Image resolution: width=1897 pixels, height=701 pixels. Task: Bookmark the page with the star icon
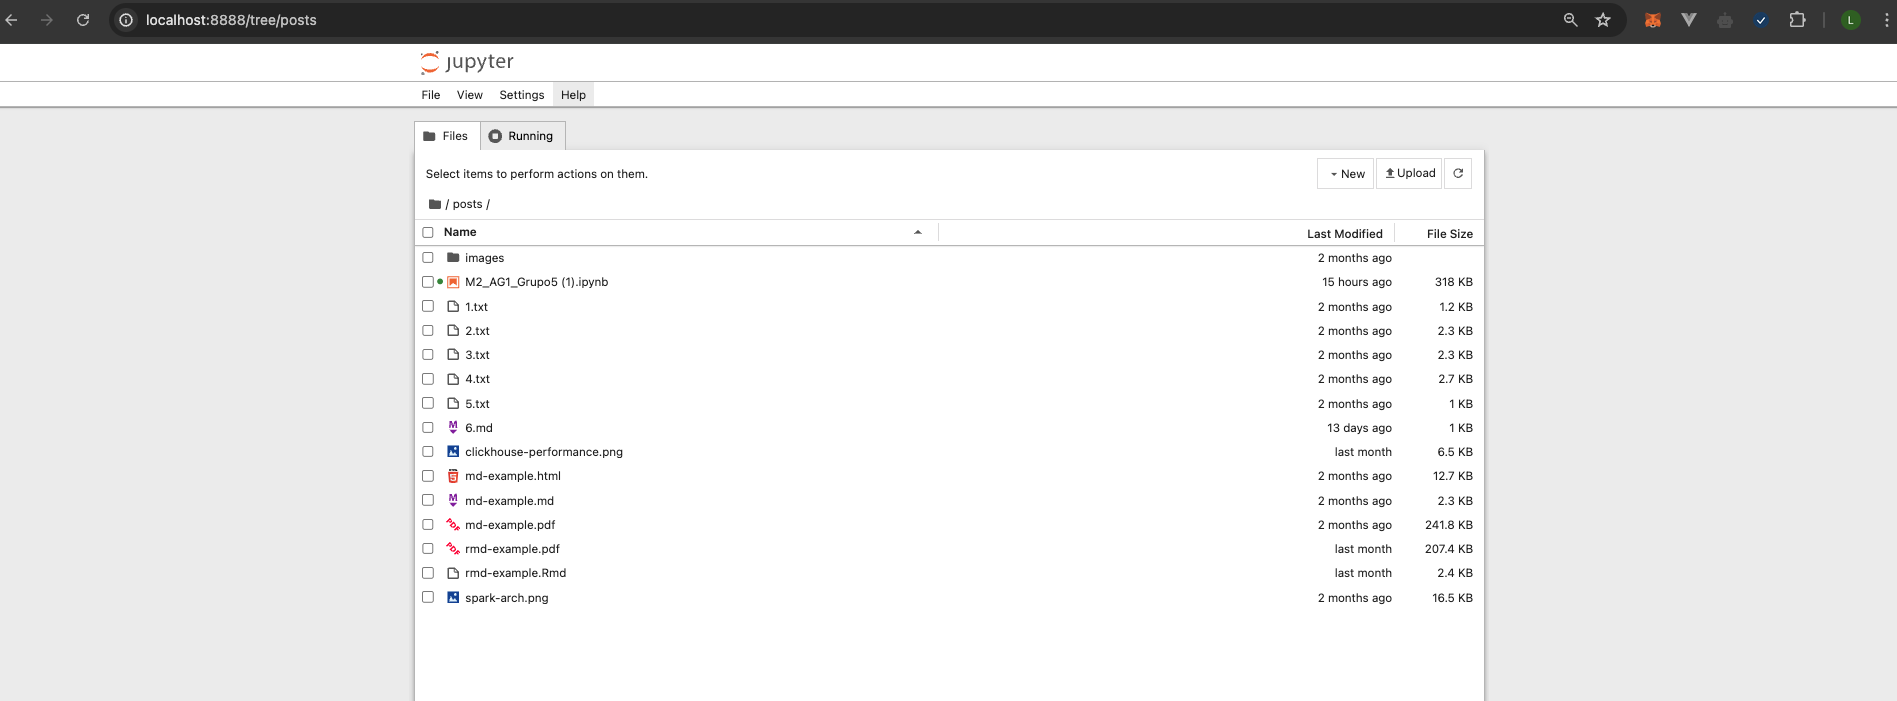pos(1603,20)
